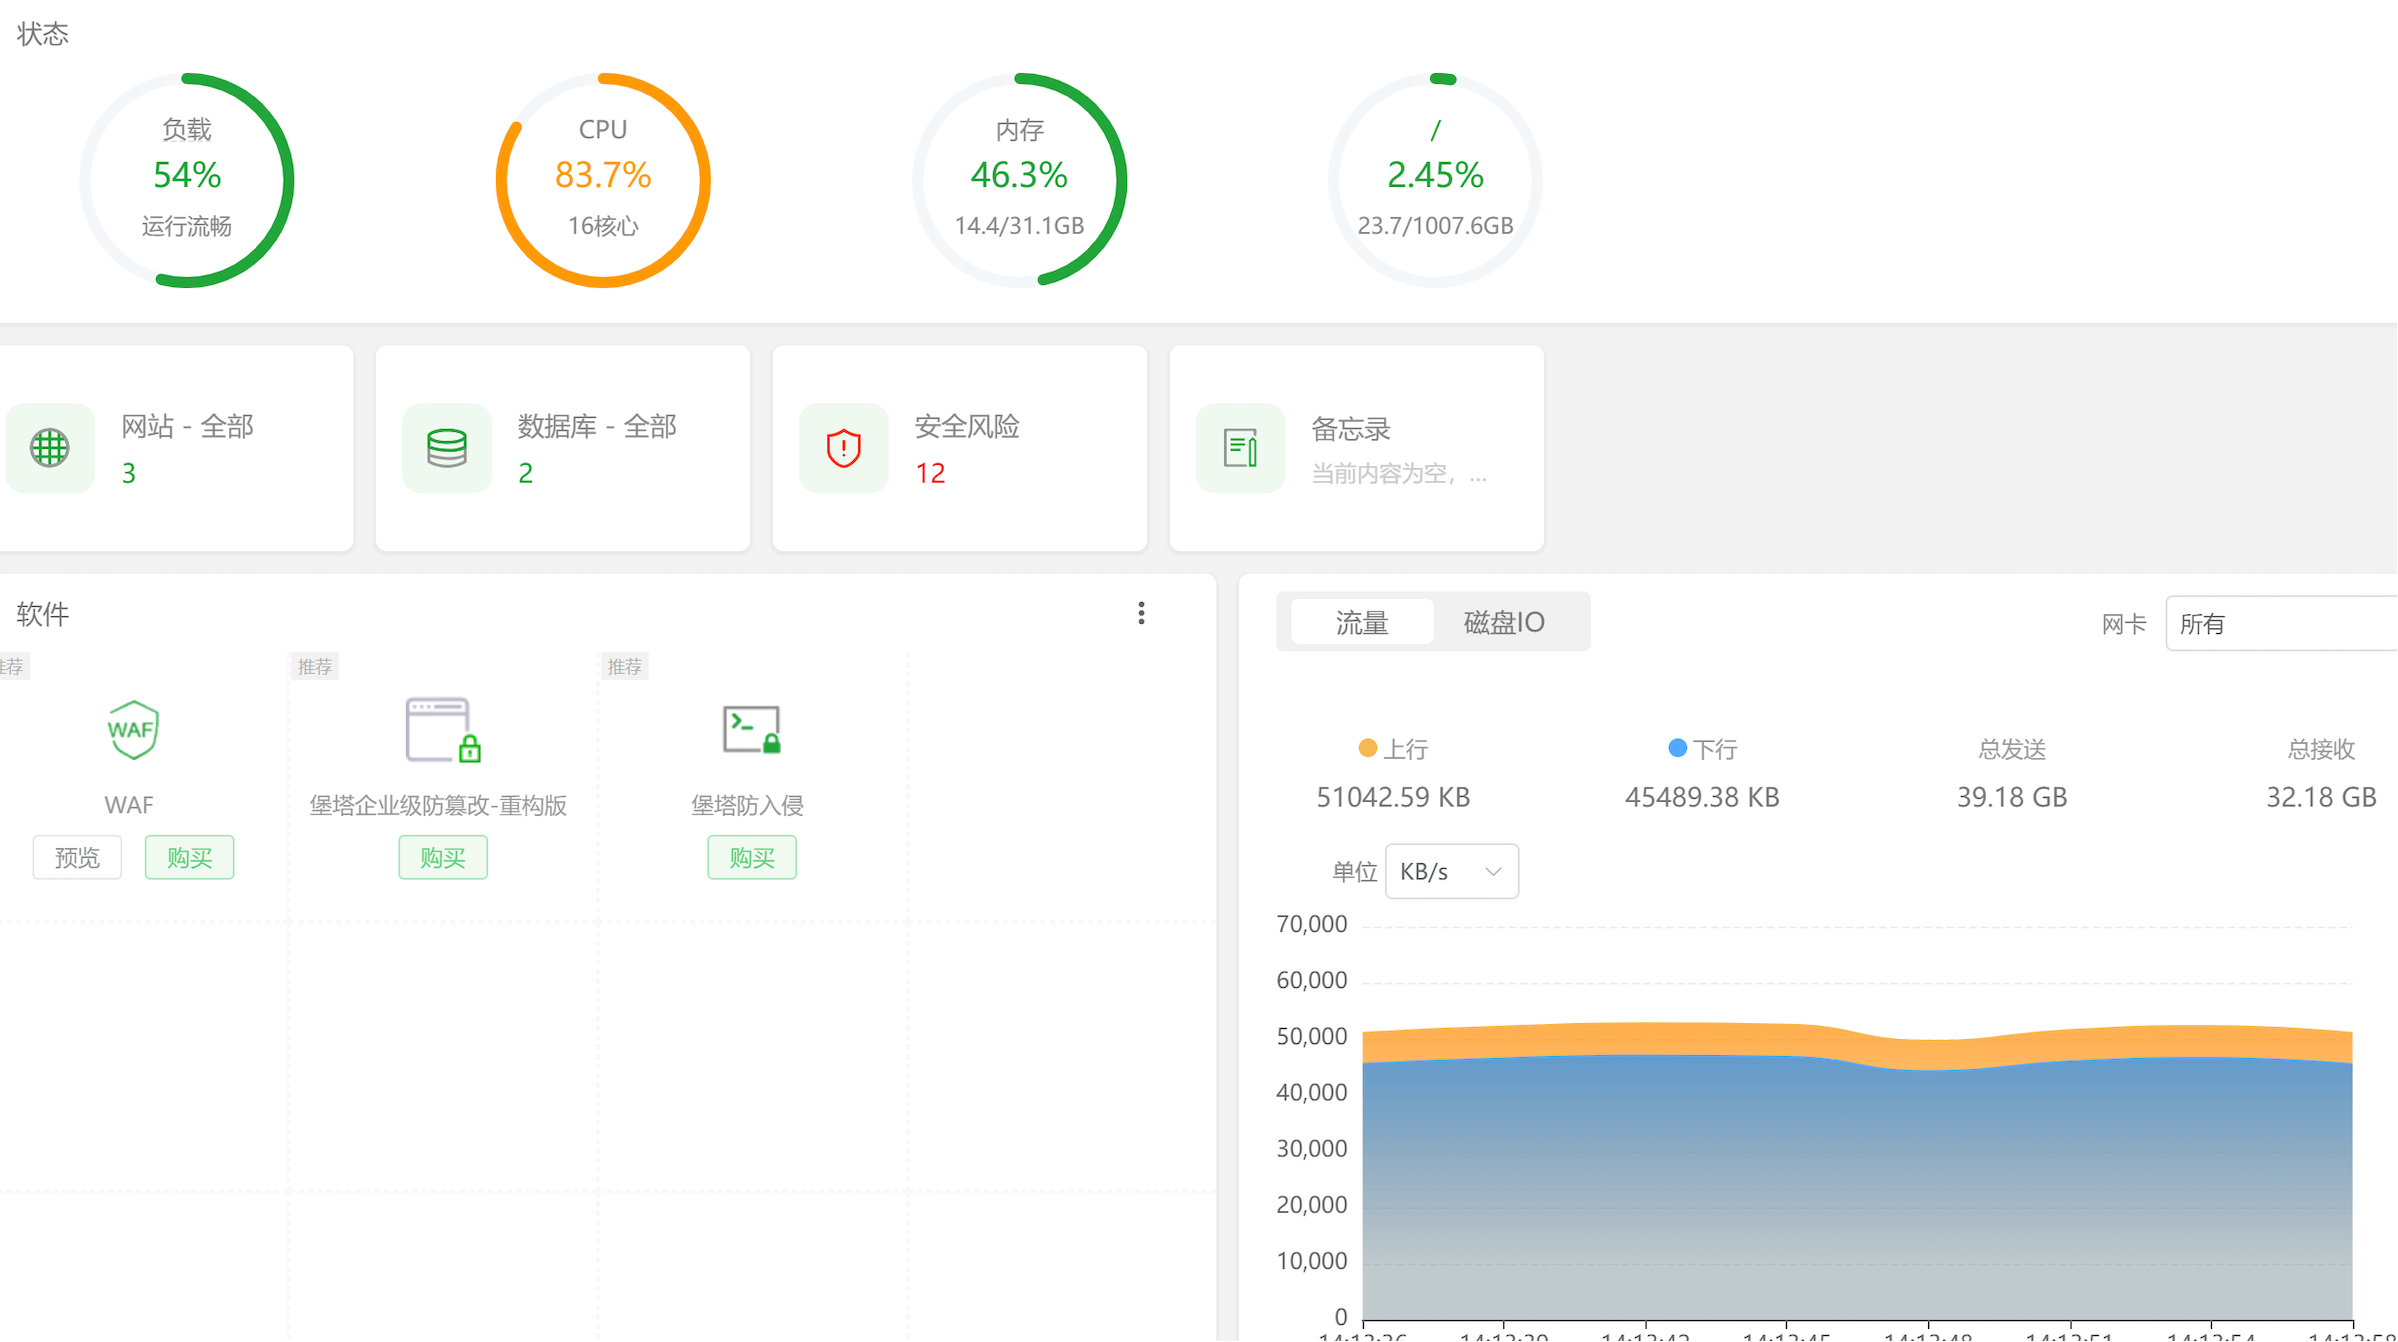Switch to the 流量 tab
The width and height of the screenshot is (2398, 1342).
pyautogui.click(x=1362, y=623)
